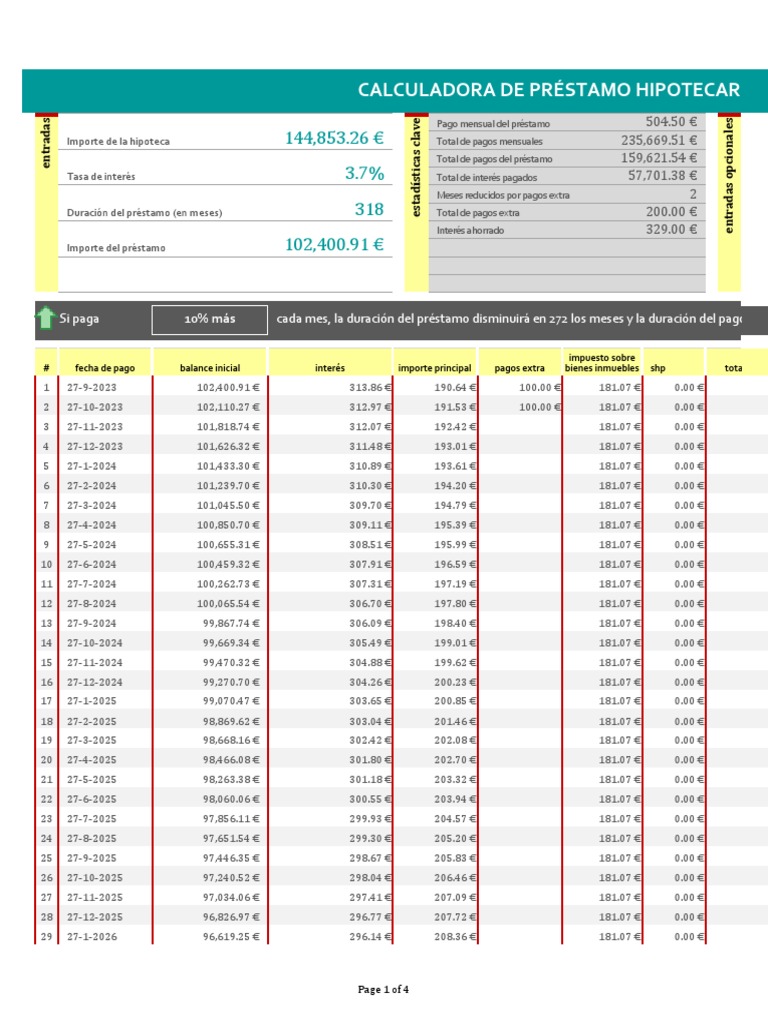Select 'Total de pagos del préstamo' value 159,621.54 €

point(658,157)
